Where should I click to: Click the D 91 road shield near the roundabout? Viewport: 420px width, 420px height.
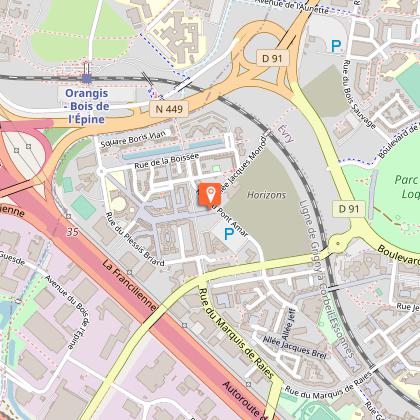(272, 58)
